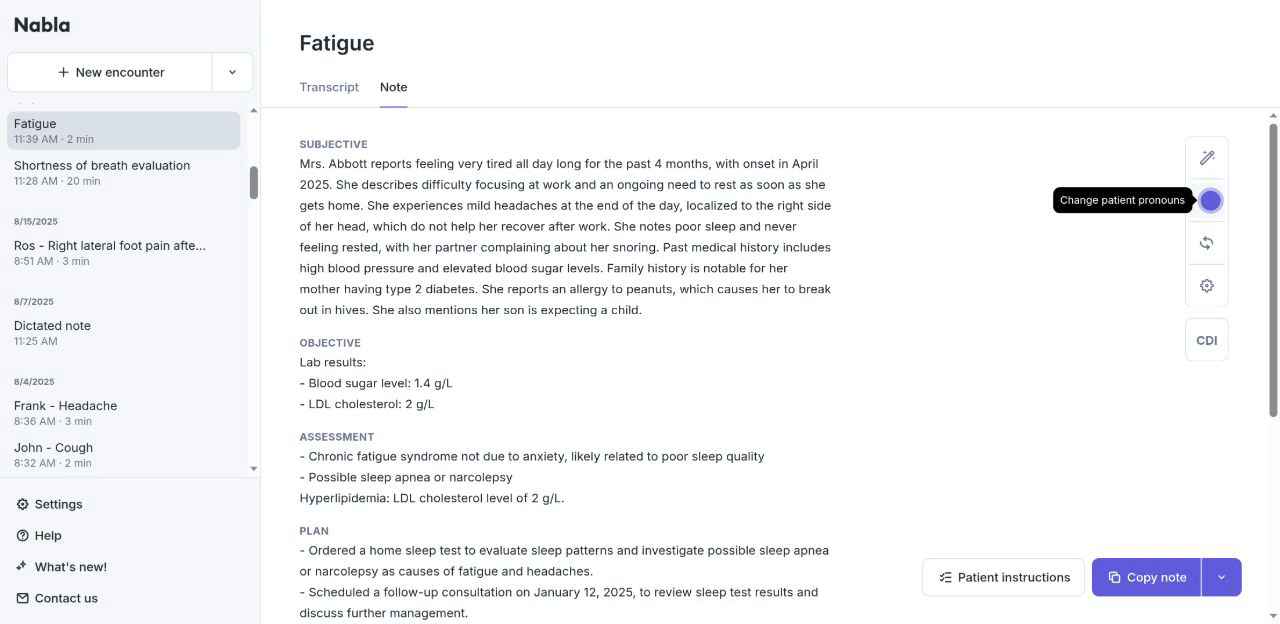Click the encounter list scrollbar thumb
The width and height of the screenshot is (1280, 624).
(254, 182)
